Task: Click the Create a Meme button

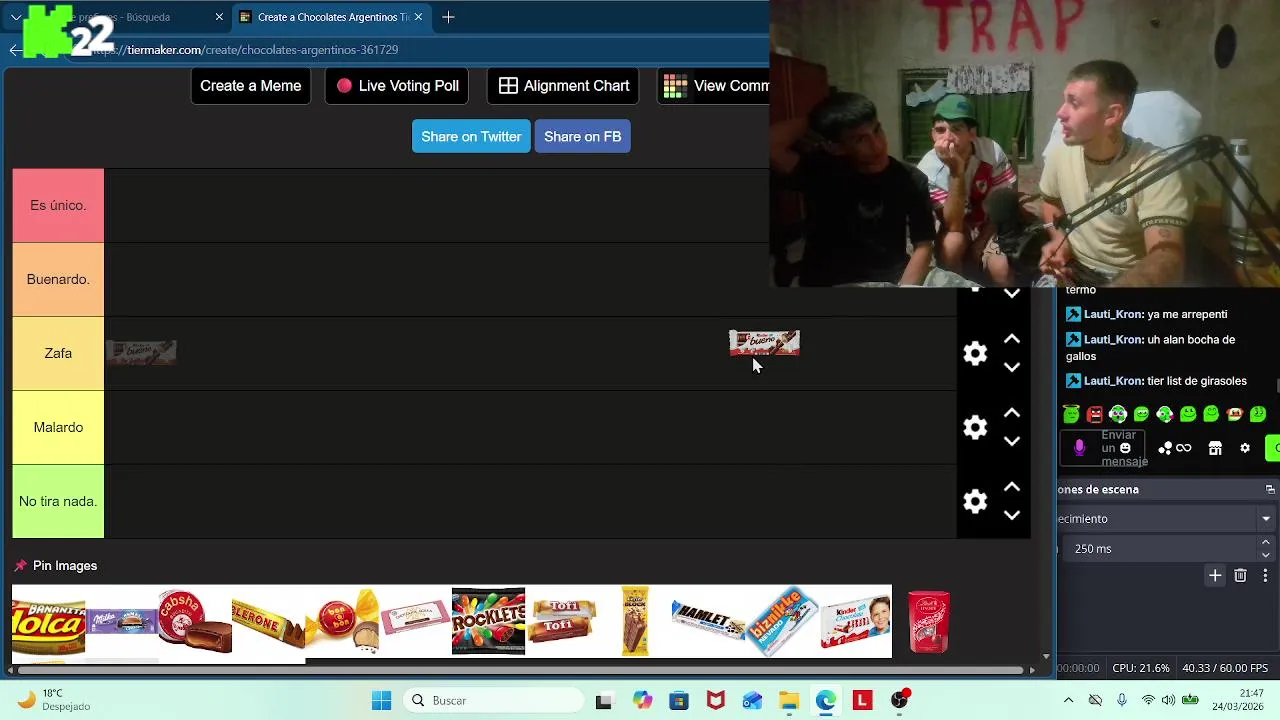Action: point(250,86)
